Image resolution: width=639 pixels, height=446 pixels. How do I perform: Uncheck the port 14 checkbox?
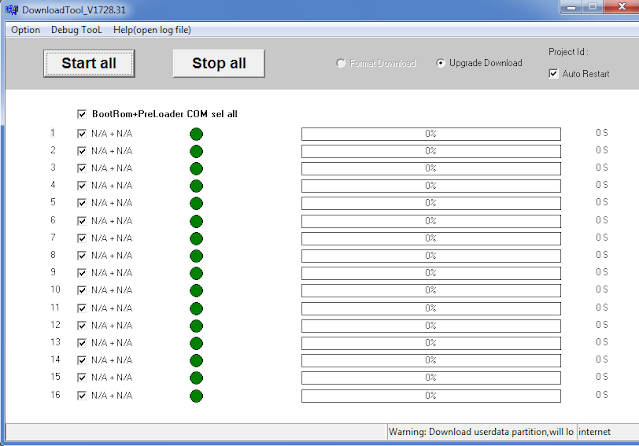(x=82, y=360)
